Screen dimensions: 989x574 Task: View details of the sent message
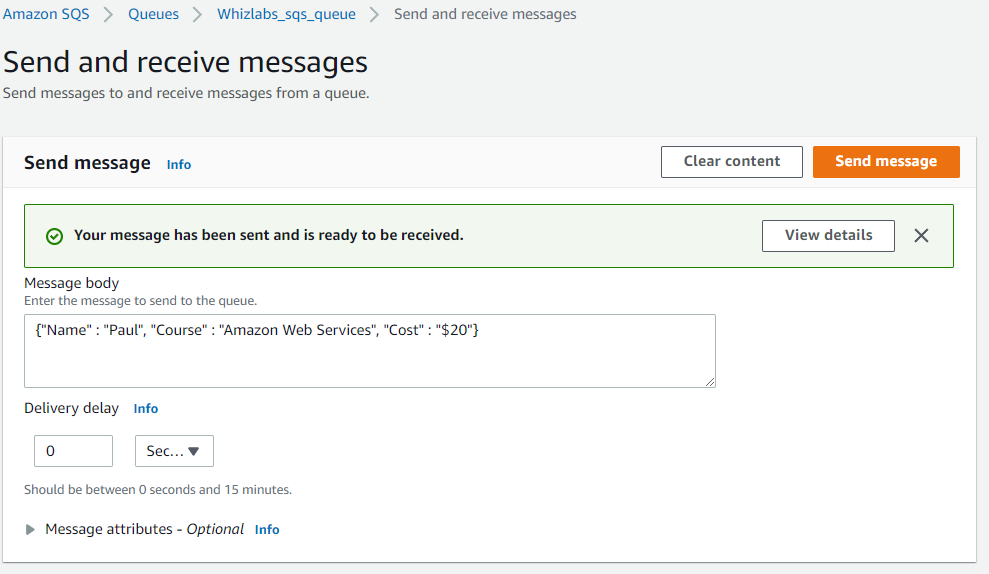click(x=828, y=236)
